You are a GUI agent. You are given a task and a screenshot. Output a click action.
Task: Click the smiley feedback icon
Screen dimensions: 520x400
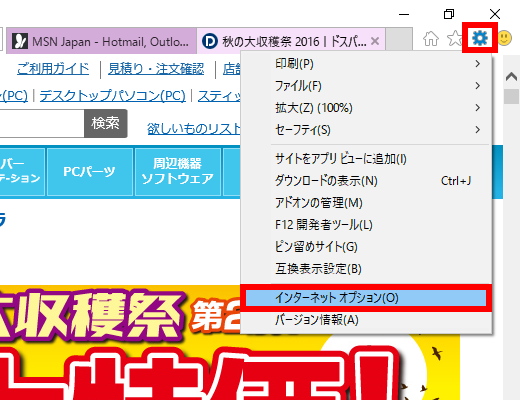click(505, 38)
